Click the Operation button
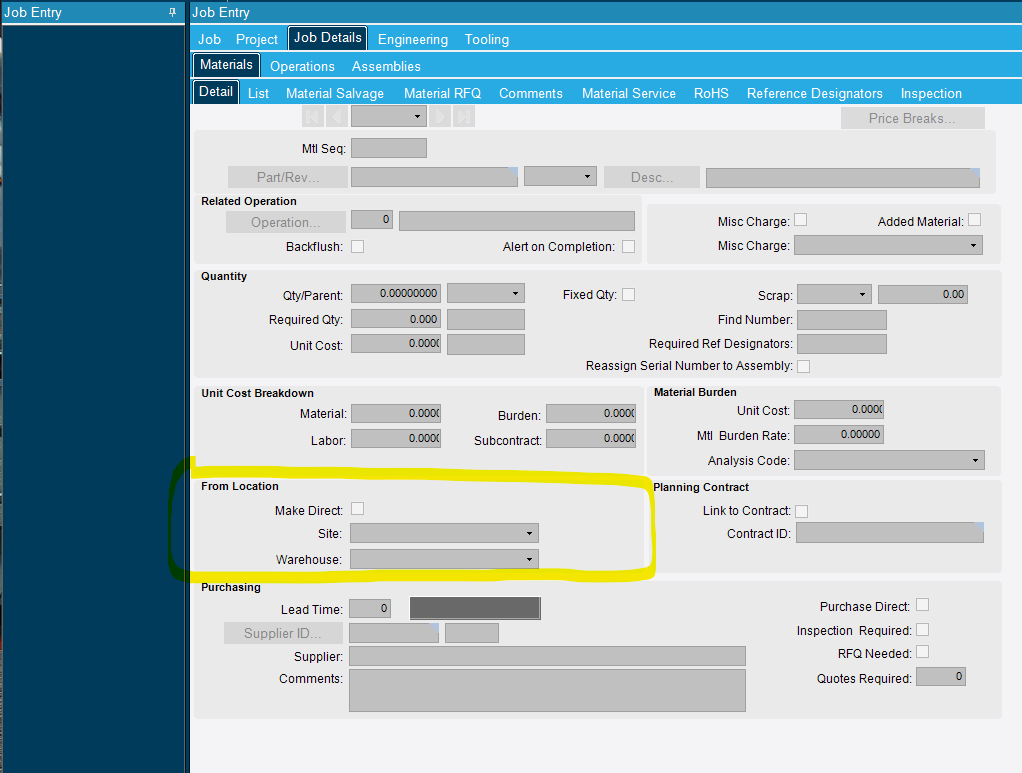The width and height of the screenshot is (1022, 773). 285,222
